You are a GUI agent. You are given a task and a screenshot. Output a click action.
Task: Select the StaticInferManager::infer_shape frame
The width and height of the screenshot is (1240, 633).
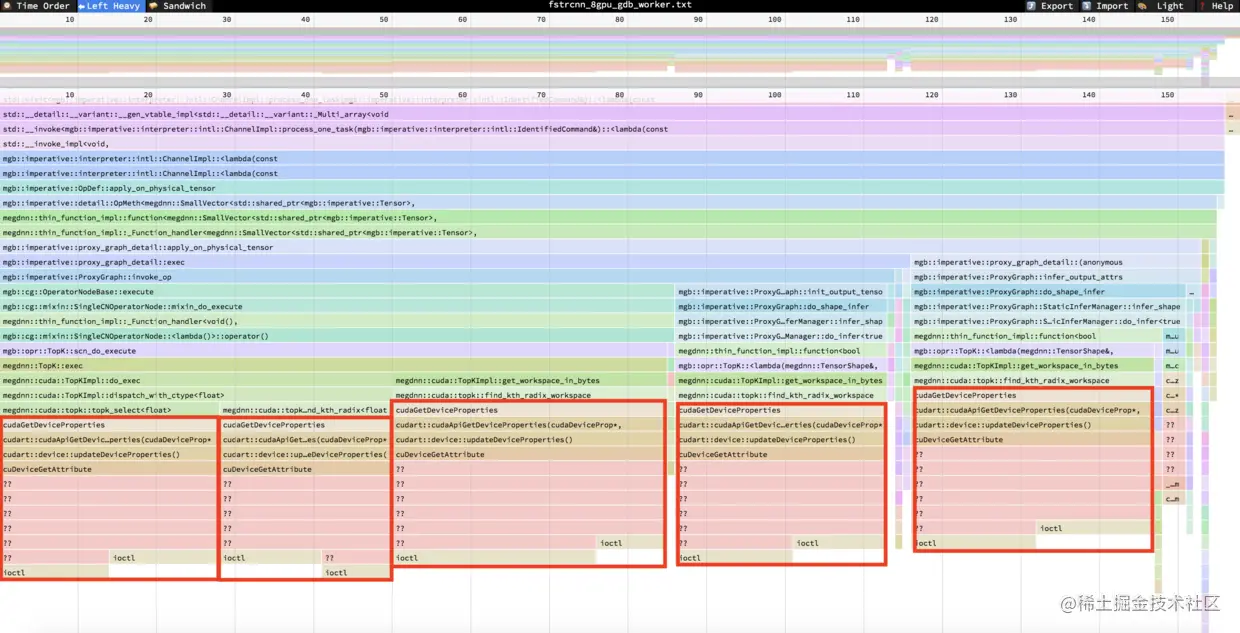(x=1047, y=307)
